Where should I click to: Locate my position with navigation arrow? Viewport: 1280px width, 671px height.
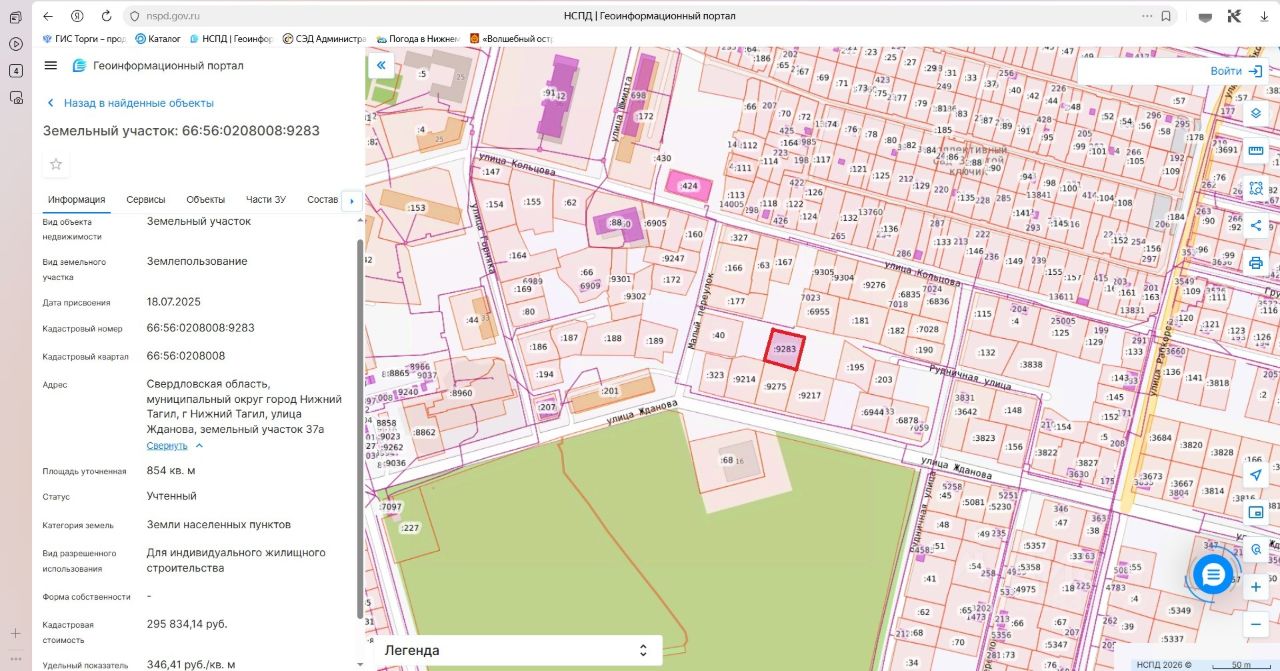pyautogui.click(x=1256, y=474)
